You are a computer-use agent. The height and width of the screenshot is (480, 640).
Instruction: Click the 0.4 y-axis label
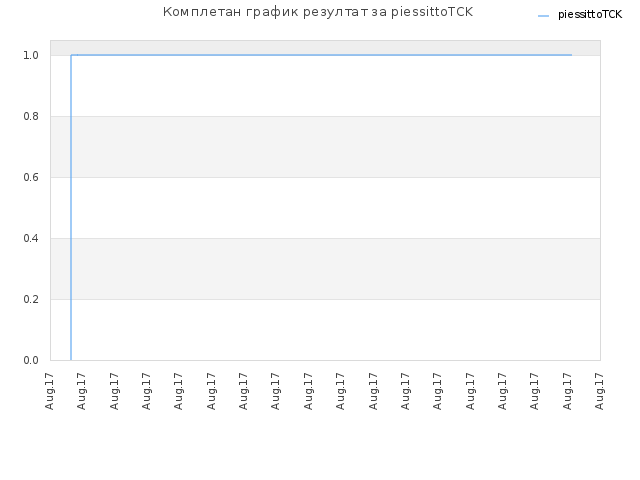31,238
